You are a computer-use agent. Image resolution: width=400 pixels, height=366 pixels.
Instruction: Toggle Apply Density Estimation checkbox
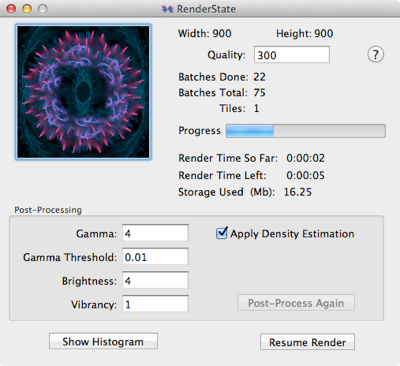click(222, 233)
